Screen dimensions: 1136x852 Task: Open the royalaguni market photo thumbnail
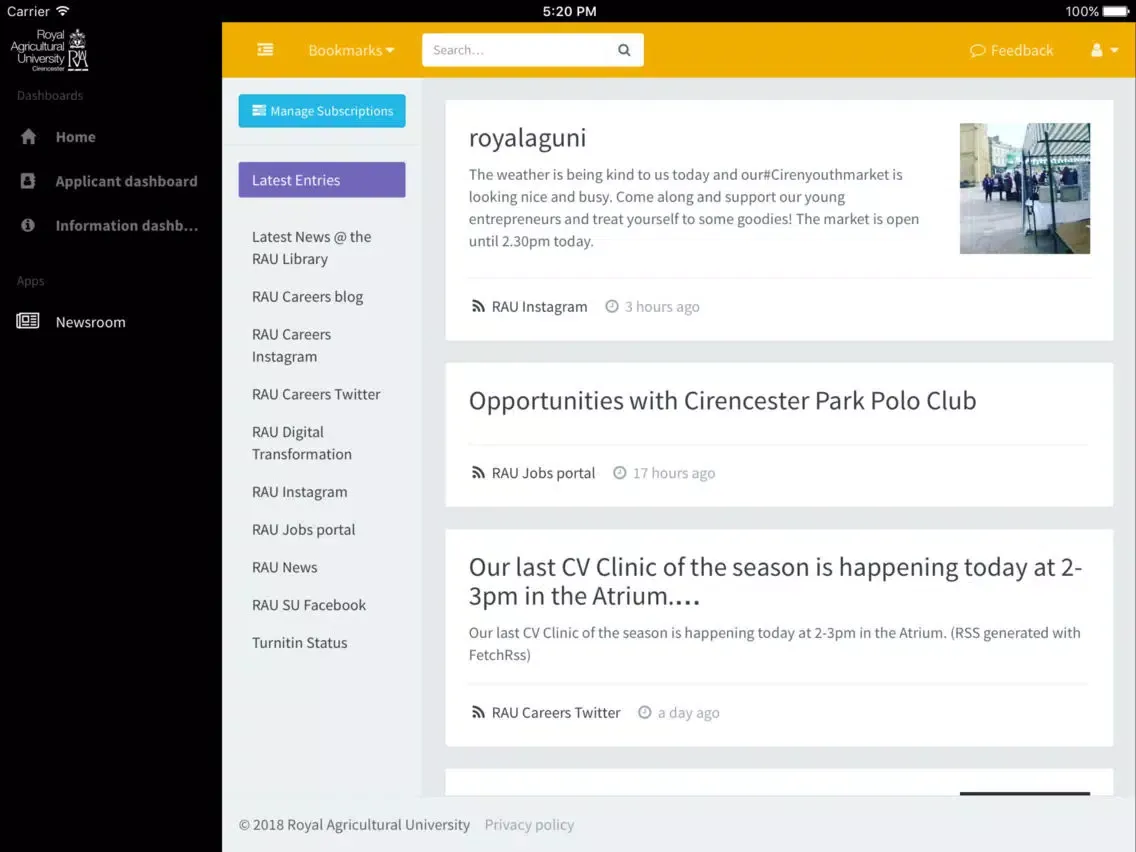tap(1024, 188)
